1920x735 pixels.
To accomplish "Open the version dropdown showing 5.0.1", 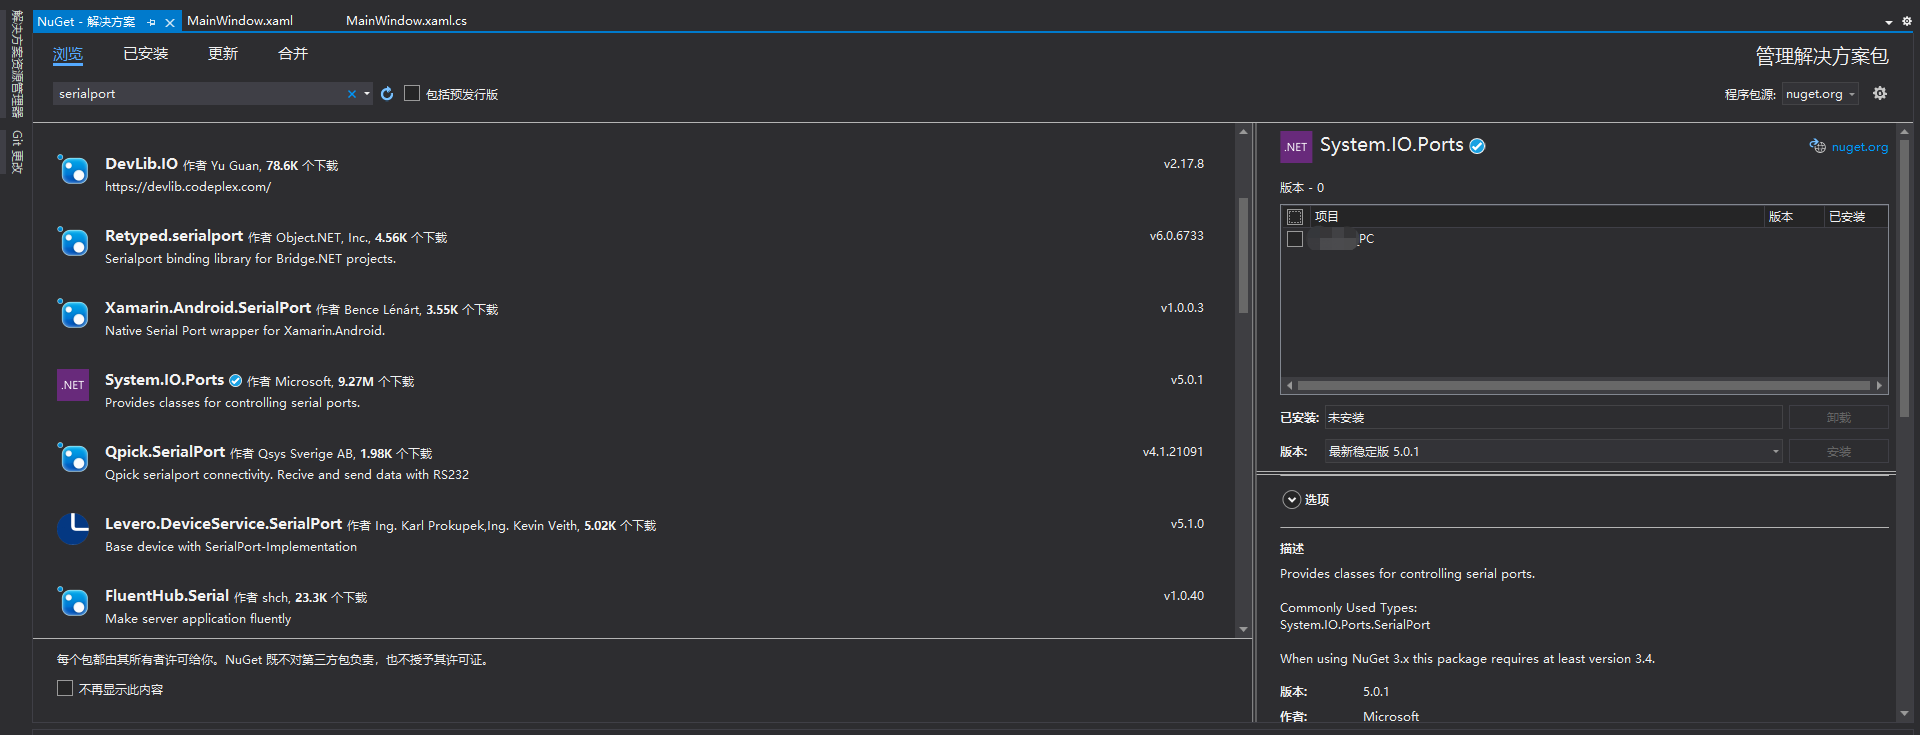I will (x=1554, y=452).
